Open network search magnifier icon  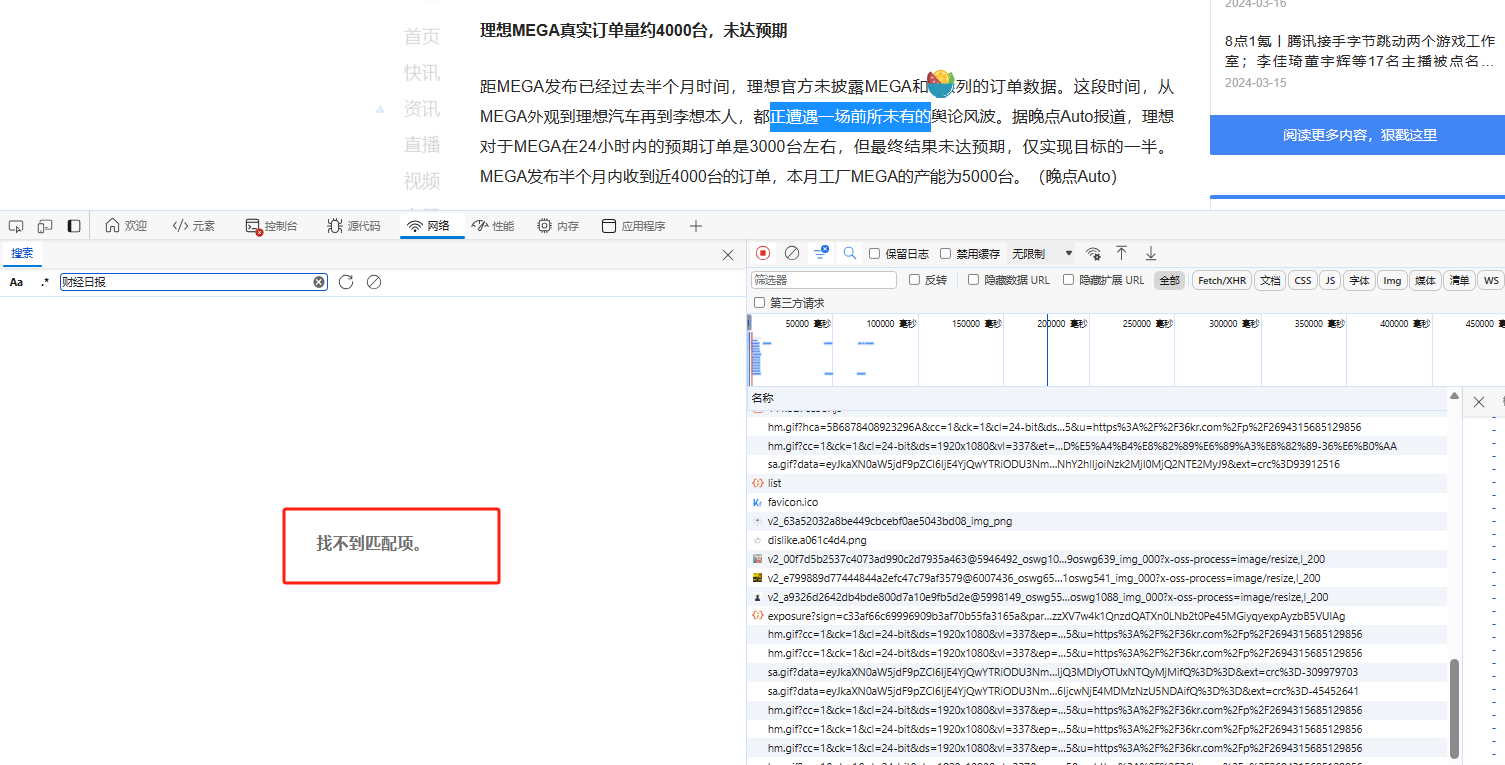pyautogui.click(x=850, y=254)
